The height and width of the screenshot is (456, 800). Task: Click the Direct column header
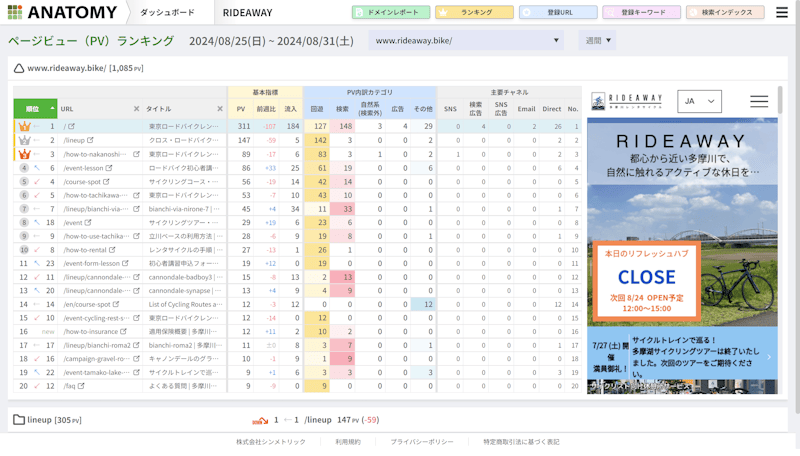click(x=552, y=109)
